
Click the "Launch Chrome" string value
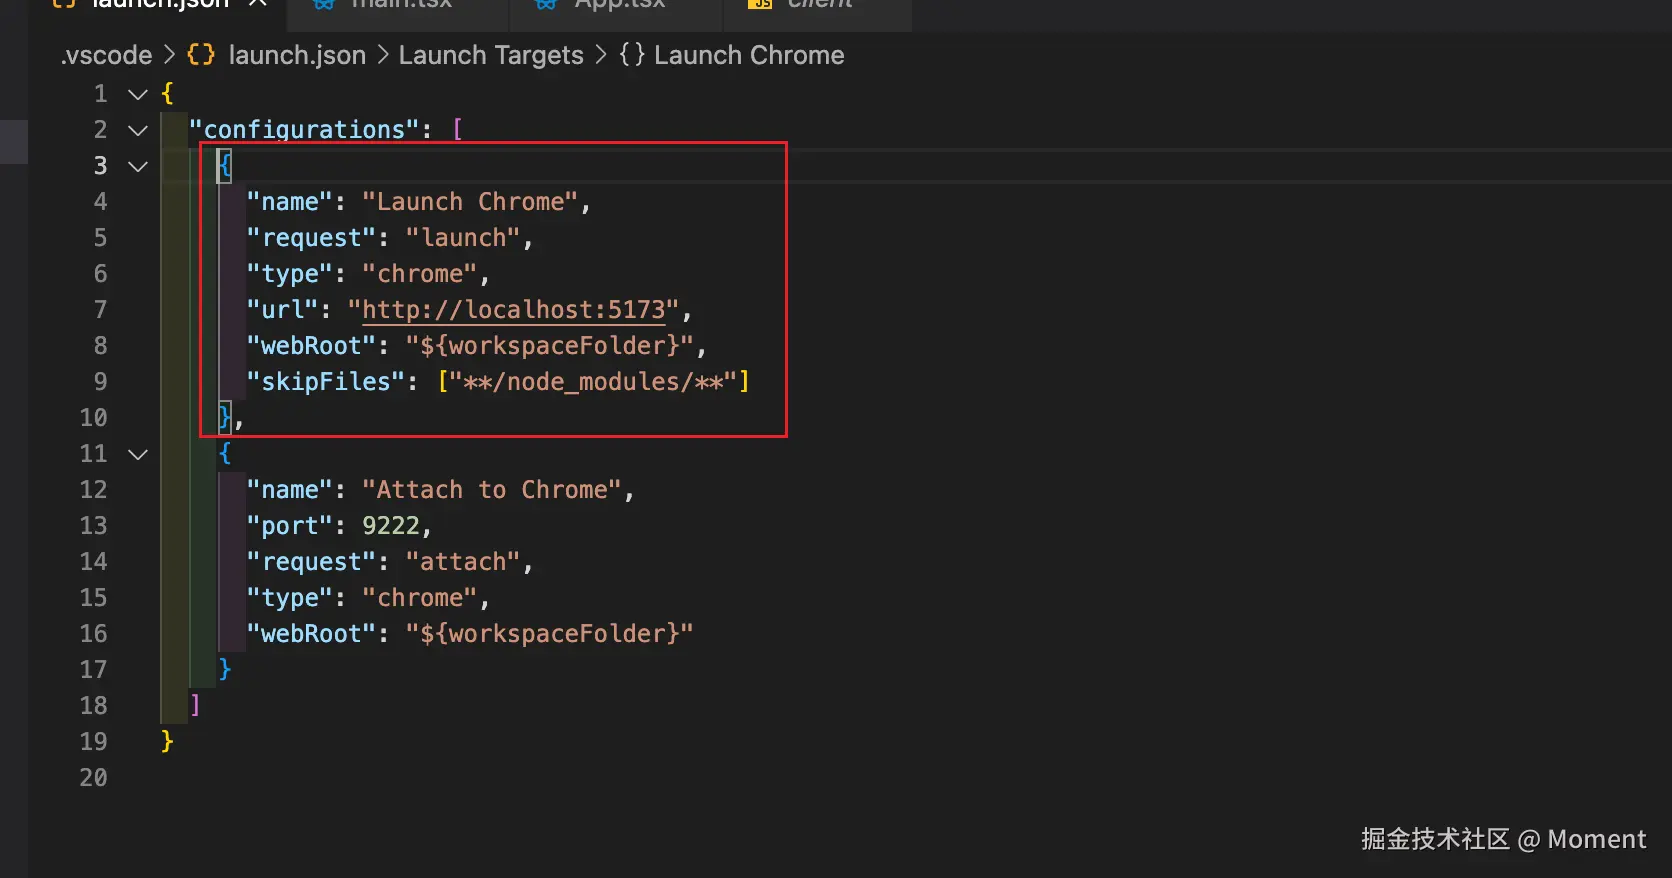470,202
